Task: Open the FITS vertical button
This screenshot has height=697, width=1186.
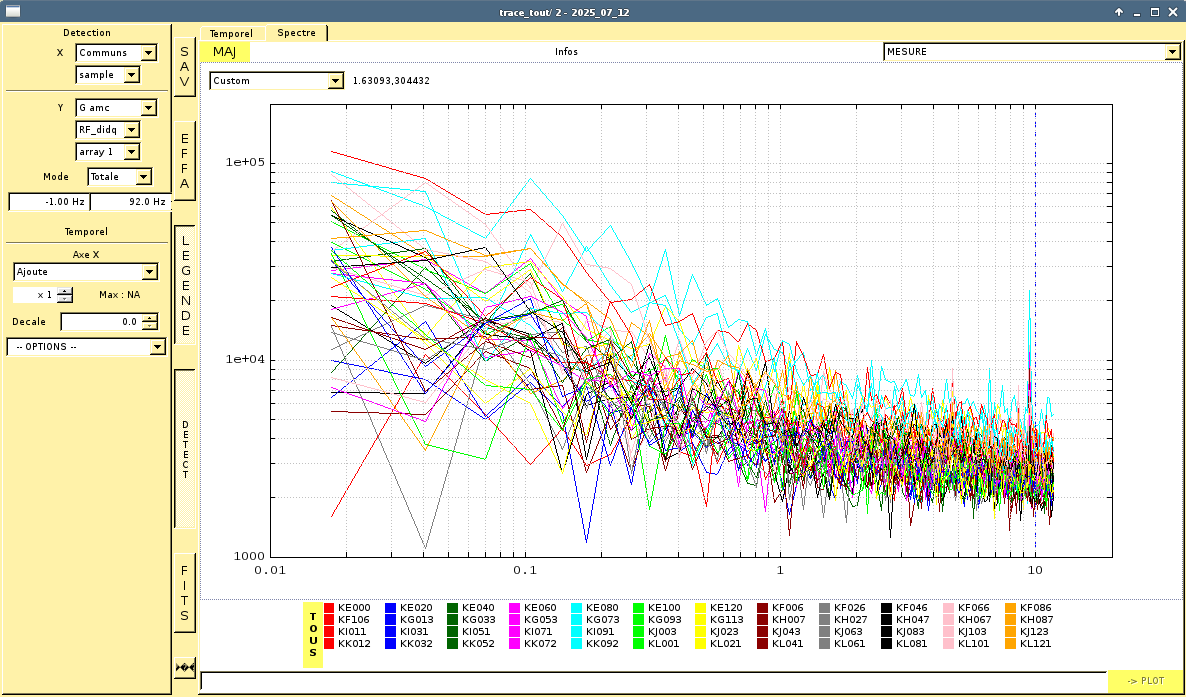Action: tap(184, 592)
